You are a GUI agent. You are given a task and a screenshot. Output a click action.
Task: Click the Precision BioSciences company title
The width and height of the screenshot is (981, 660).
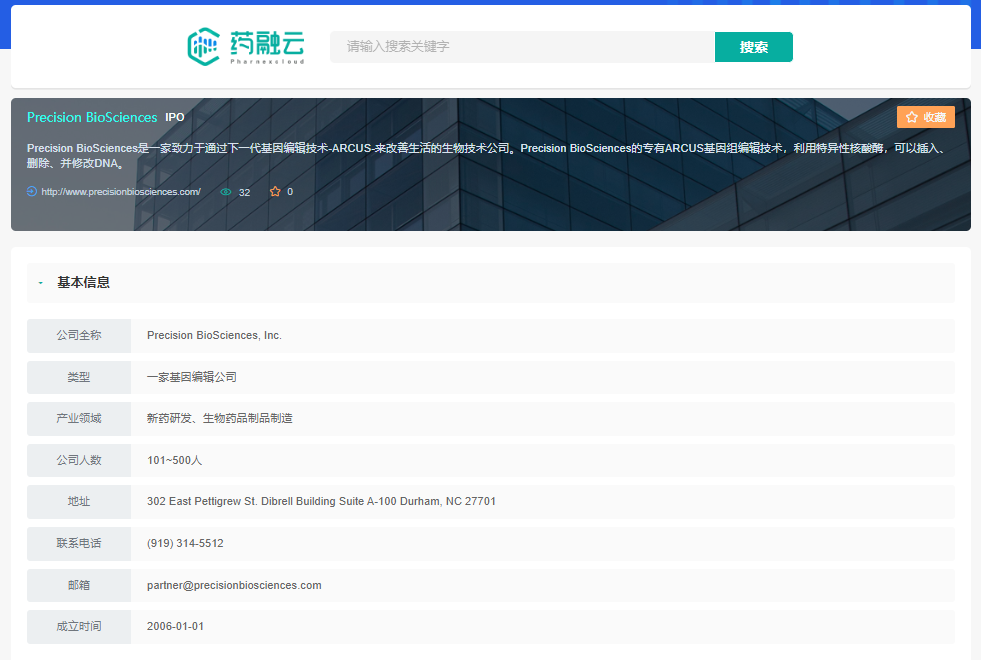click(92, 117)
